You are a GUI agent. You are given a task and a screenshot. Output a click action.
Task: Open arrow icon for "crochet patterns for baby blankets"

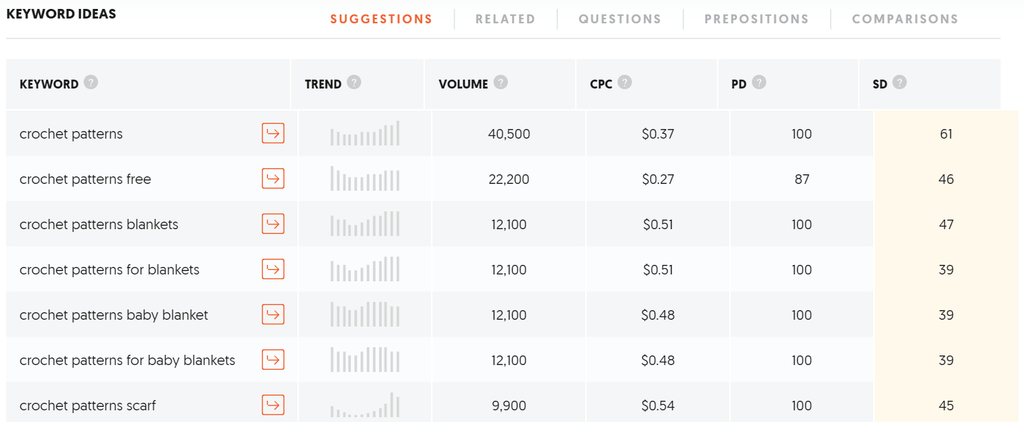point(273,360)
